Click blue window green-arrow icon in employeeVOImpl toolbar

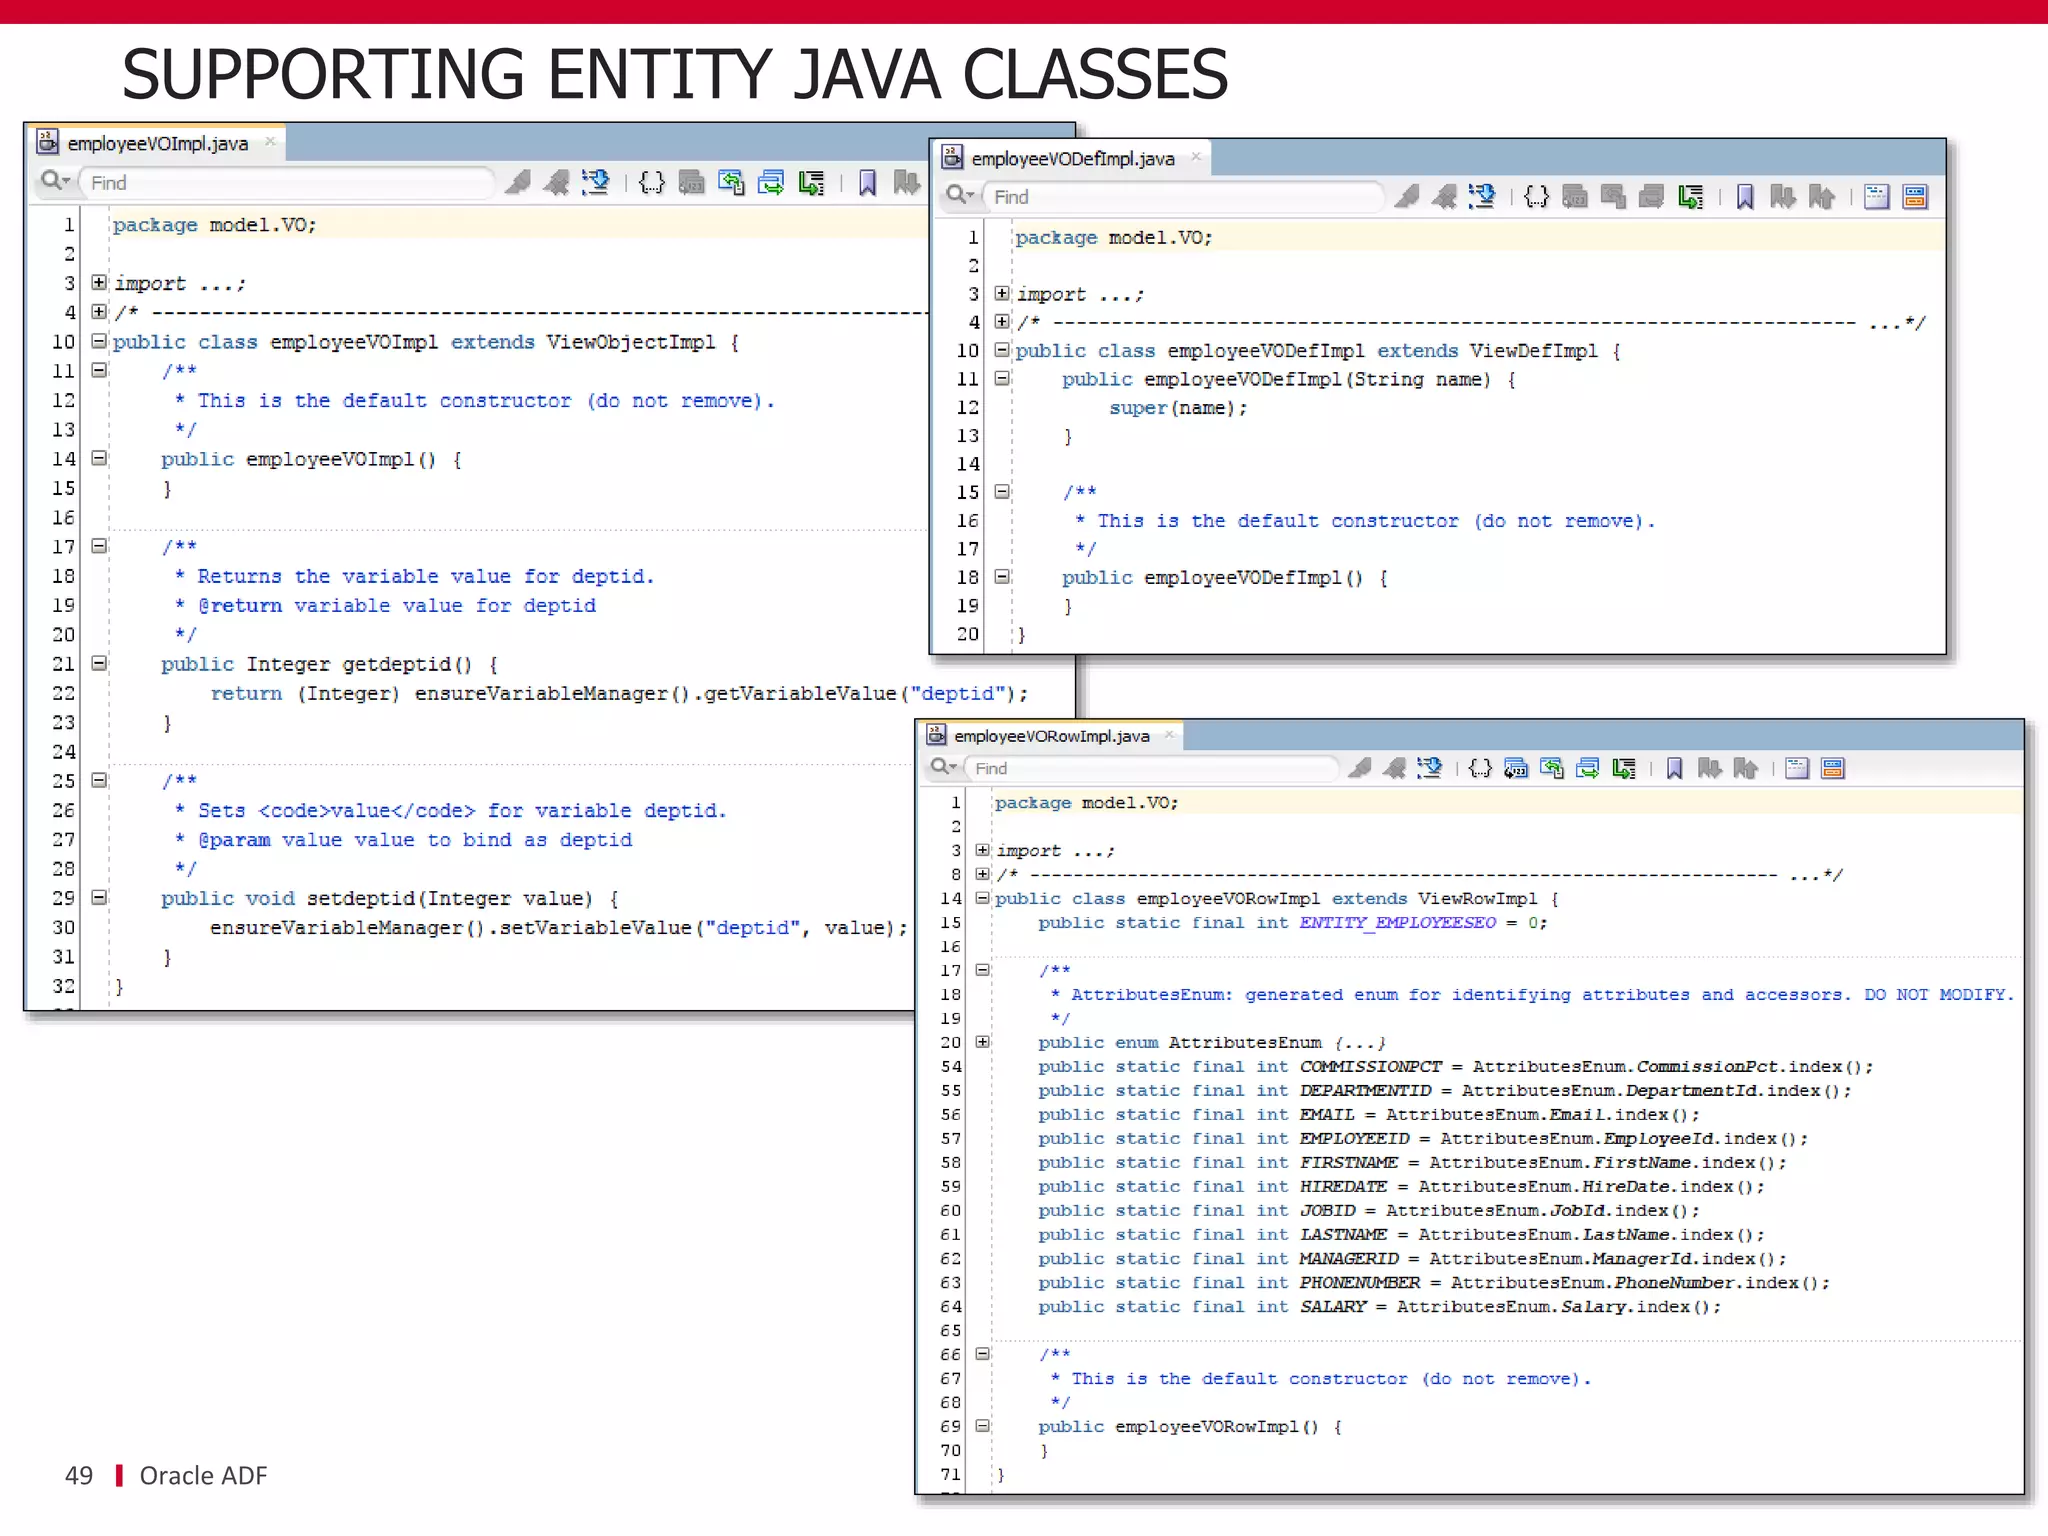click(x=731, y=182)
